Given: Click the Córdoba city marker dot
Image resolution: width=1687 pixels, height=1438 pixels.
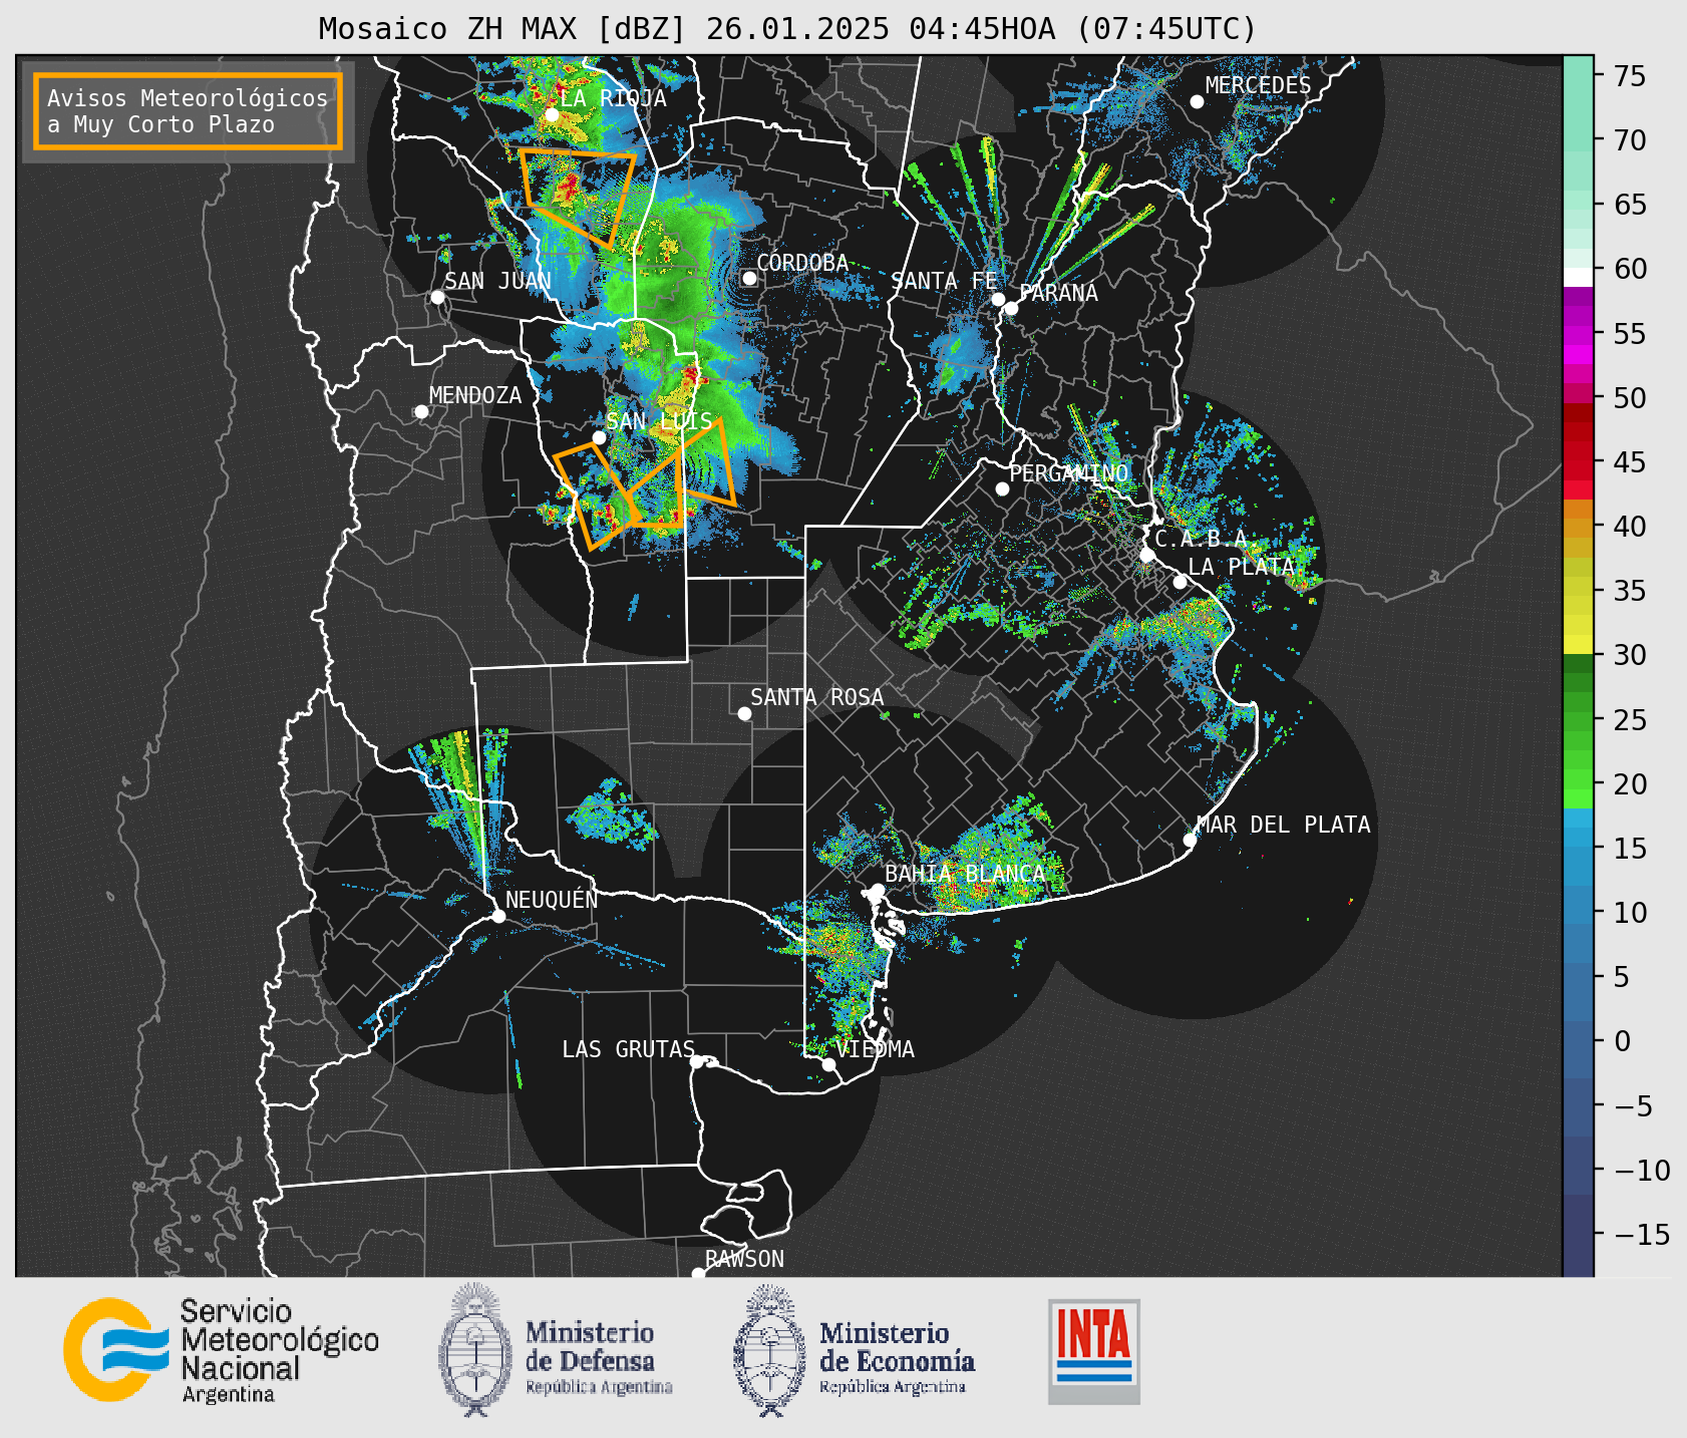Looking at the screenshot, I should [x=749, y=278].
